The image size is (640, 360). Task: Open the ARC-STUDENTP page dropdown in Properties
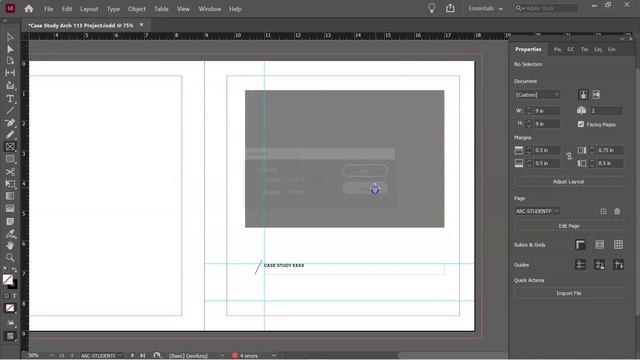pyautogui.click(x=537, y=211)
